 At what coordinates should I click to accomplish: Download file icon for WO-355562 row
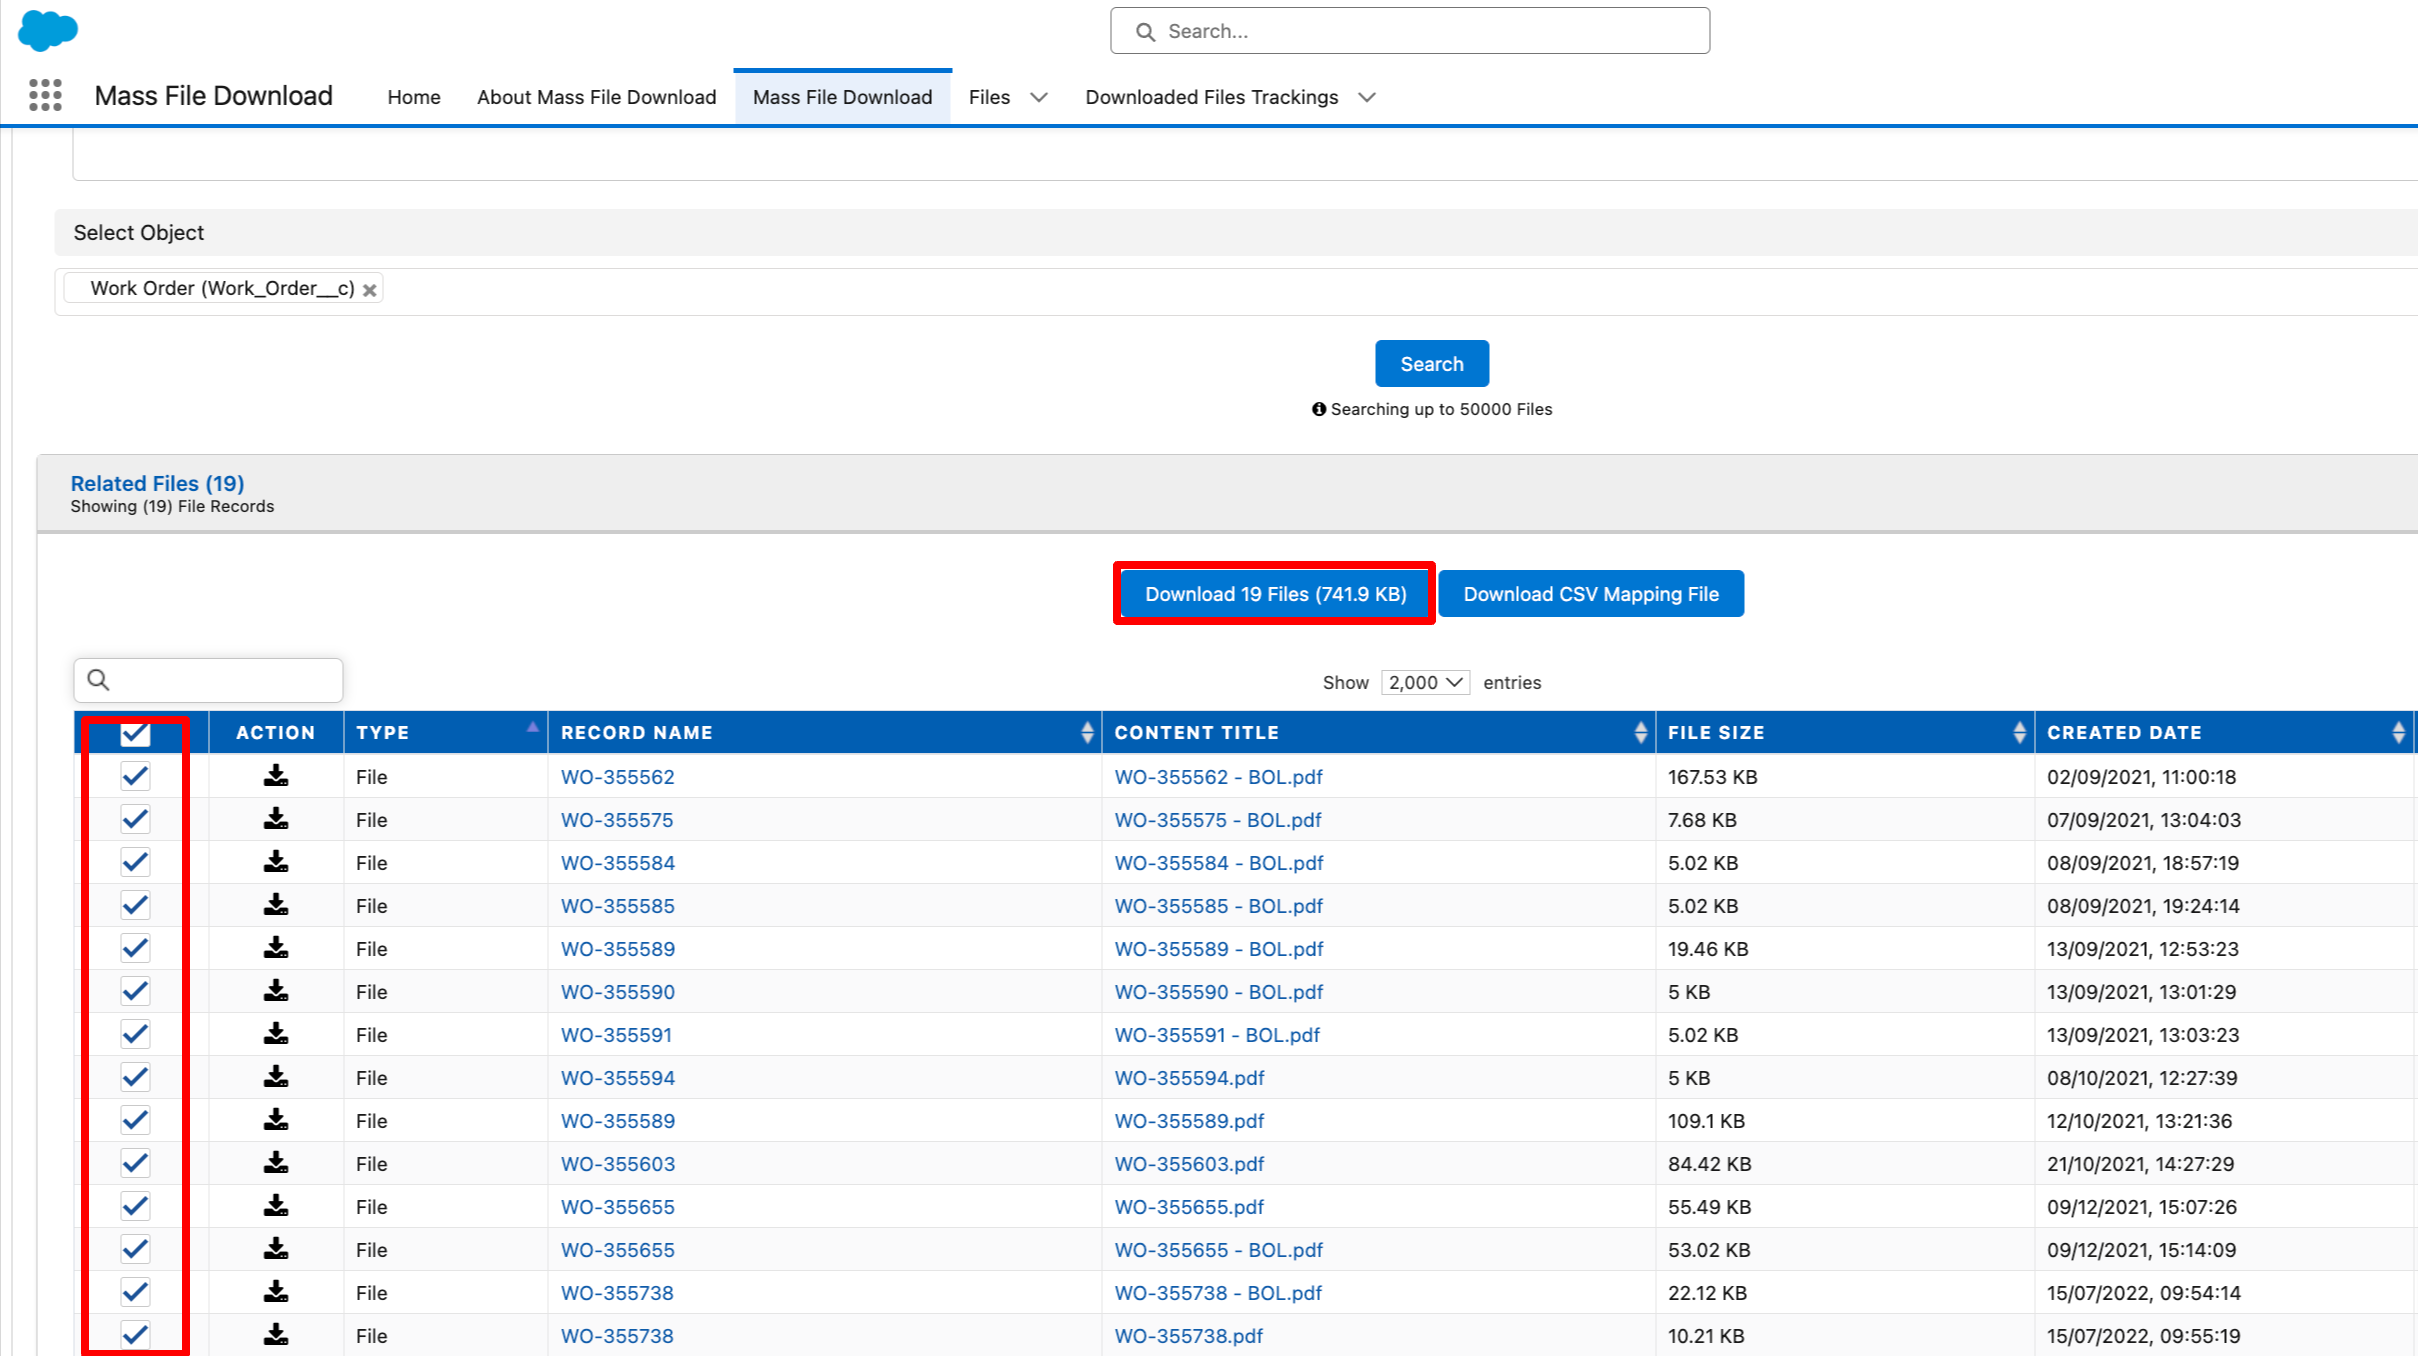[276, 776]
